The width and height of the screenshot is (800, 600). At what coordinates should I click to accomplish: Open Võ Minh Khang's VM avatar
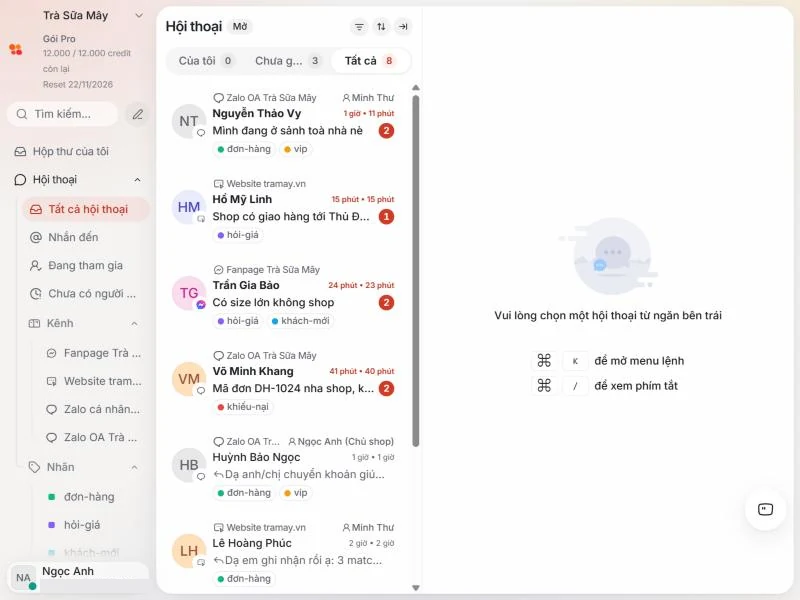(x=189, y=379)
